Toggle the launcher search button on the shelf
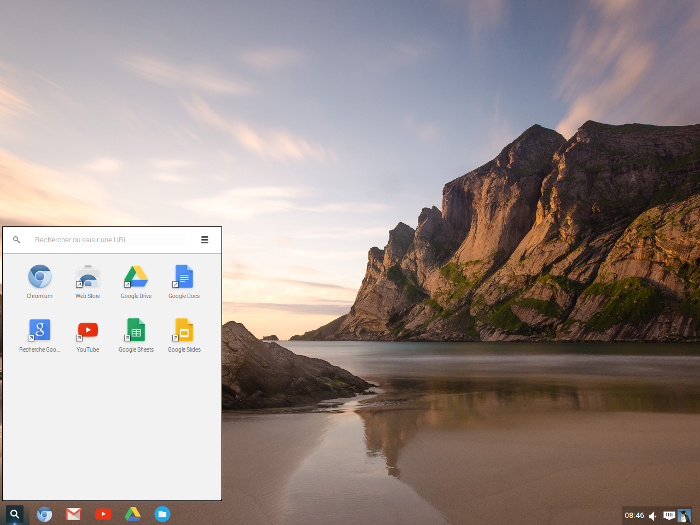 (14, 514)
